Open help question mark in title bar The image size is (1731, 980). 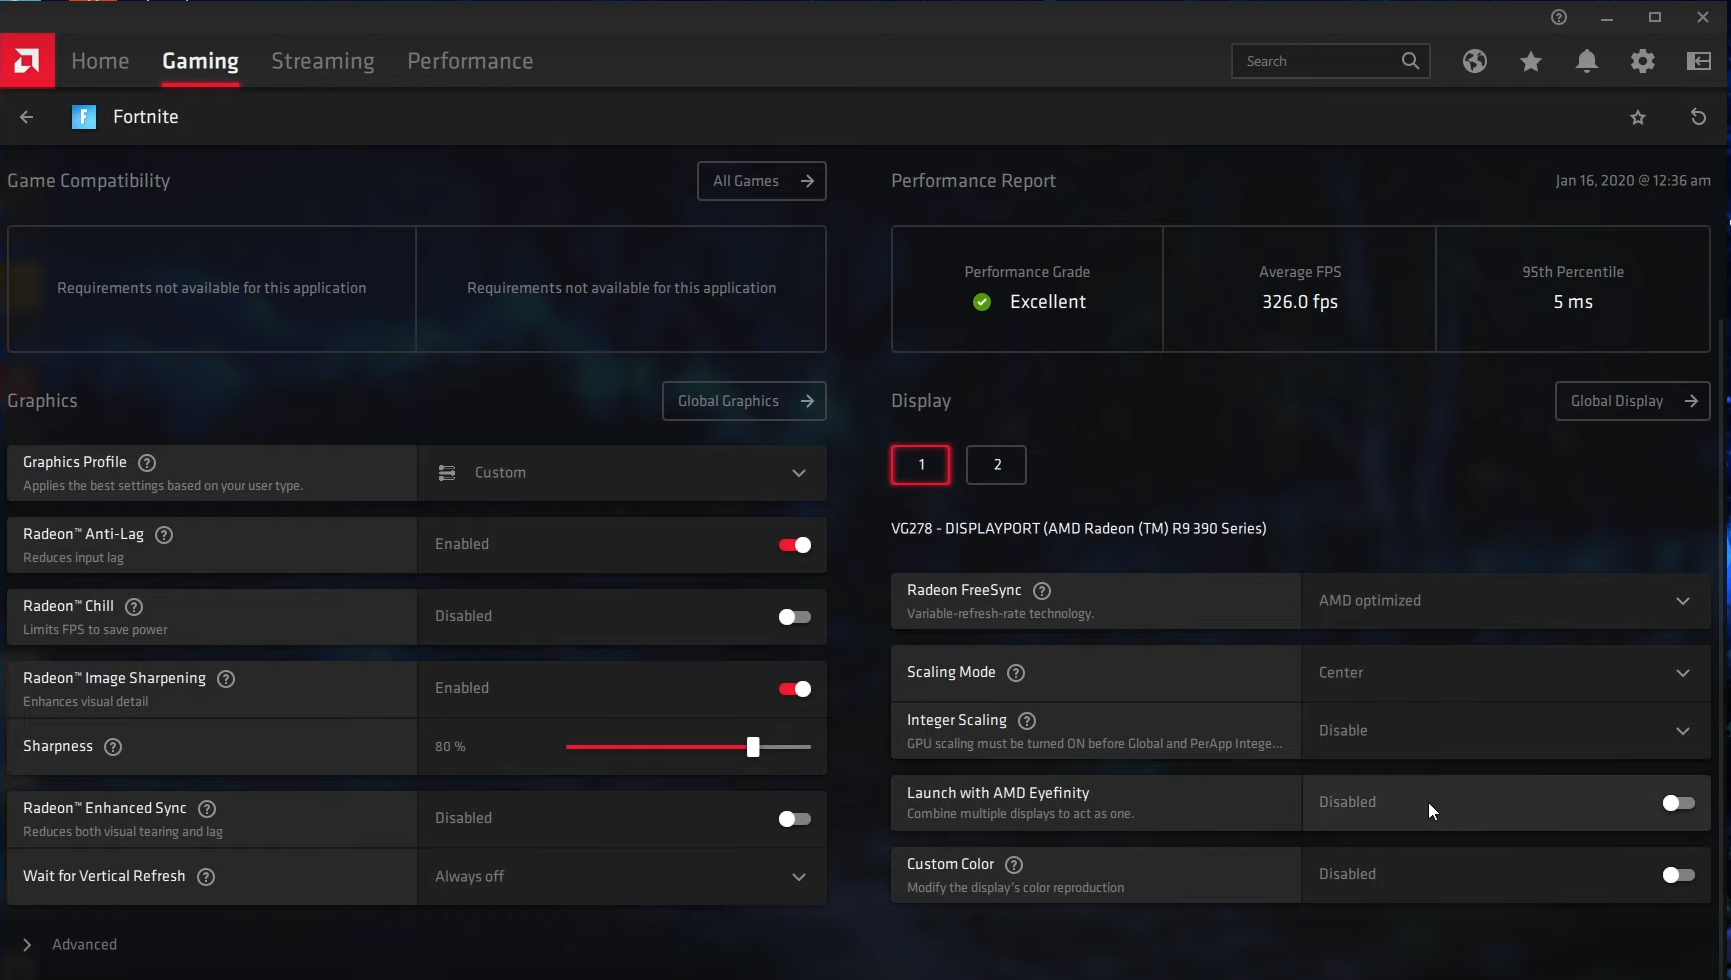pyautogui.click(x=1558, y=17)
